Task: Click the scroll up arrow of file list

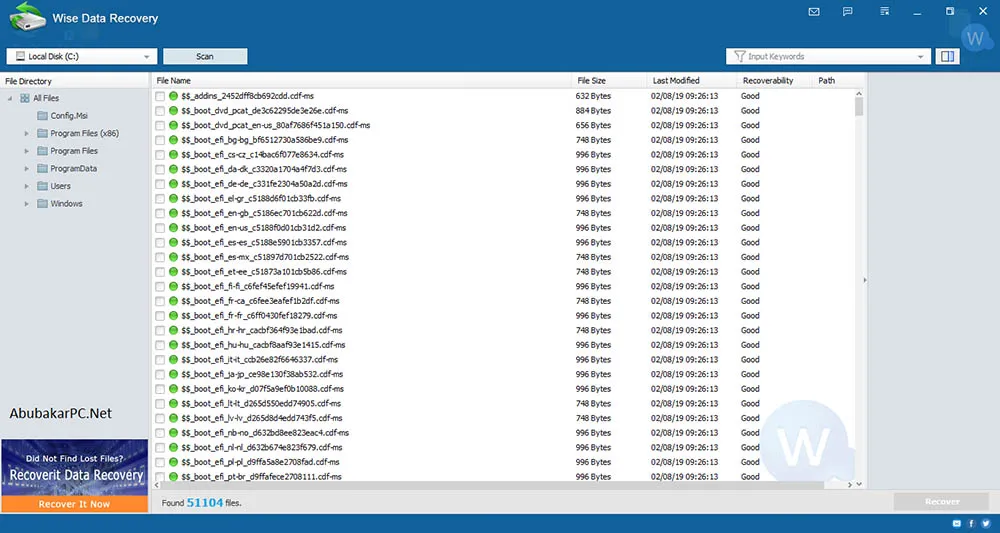Action: click(859, 93)
